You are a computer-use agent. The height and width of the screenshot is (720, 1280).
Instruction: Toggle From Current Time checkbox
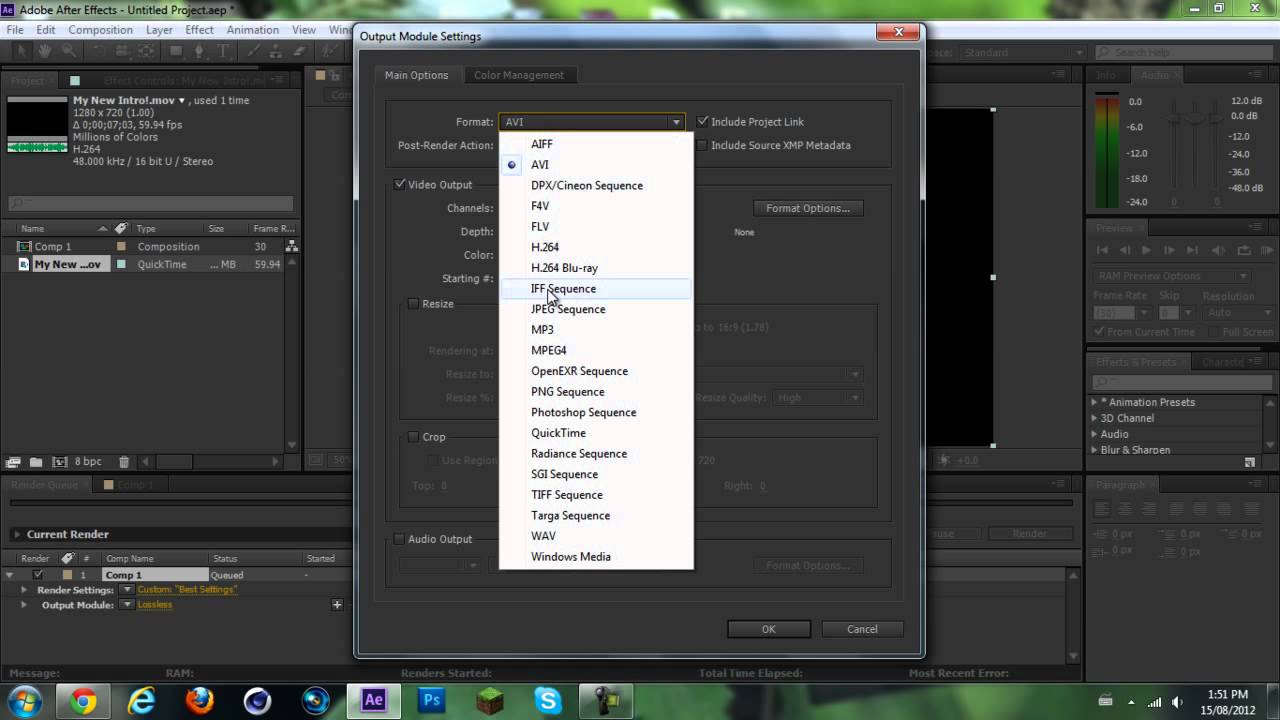tap(1099, 332)
